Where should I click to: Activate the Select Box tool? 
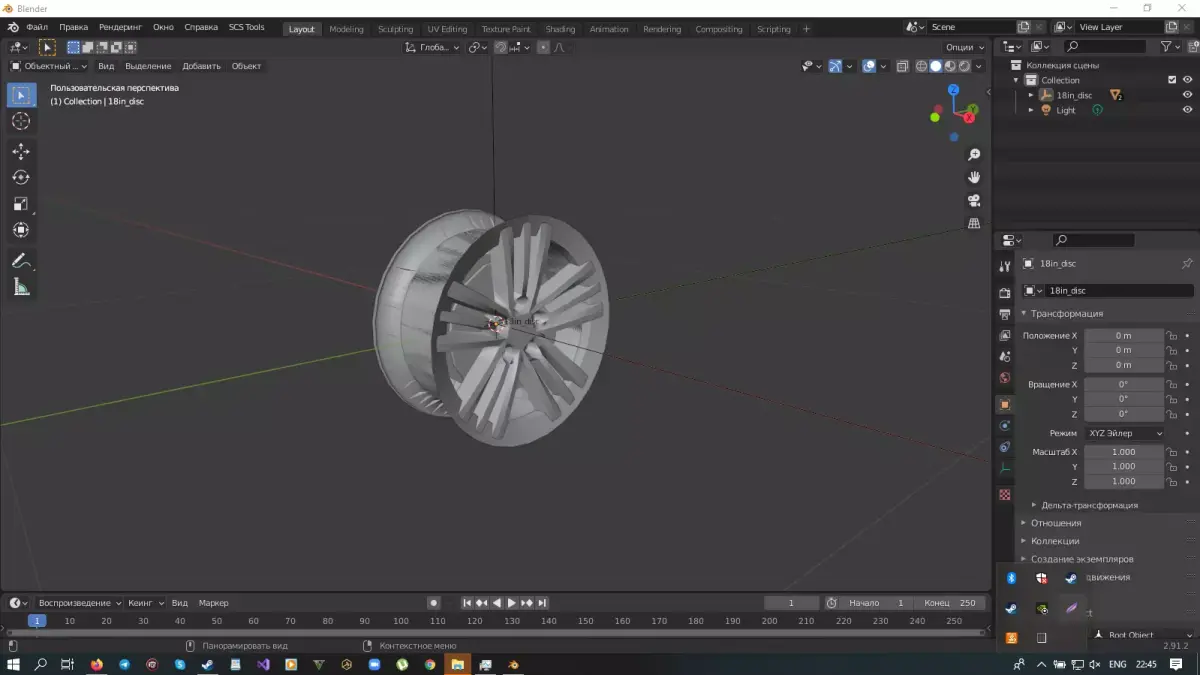(21, 95)
